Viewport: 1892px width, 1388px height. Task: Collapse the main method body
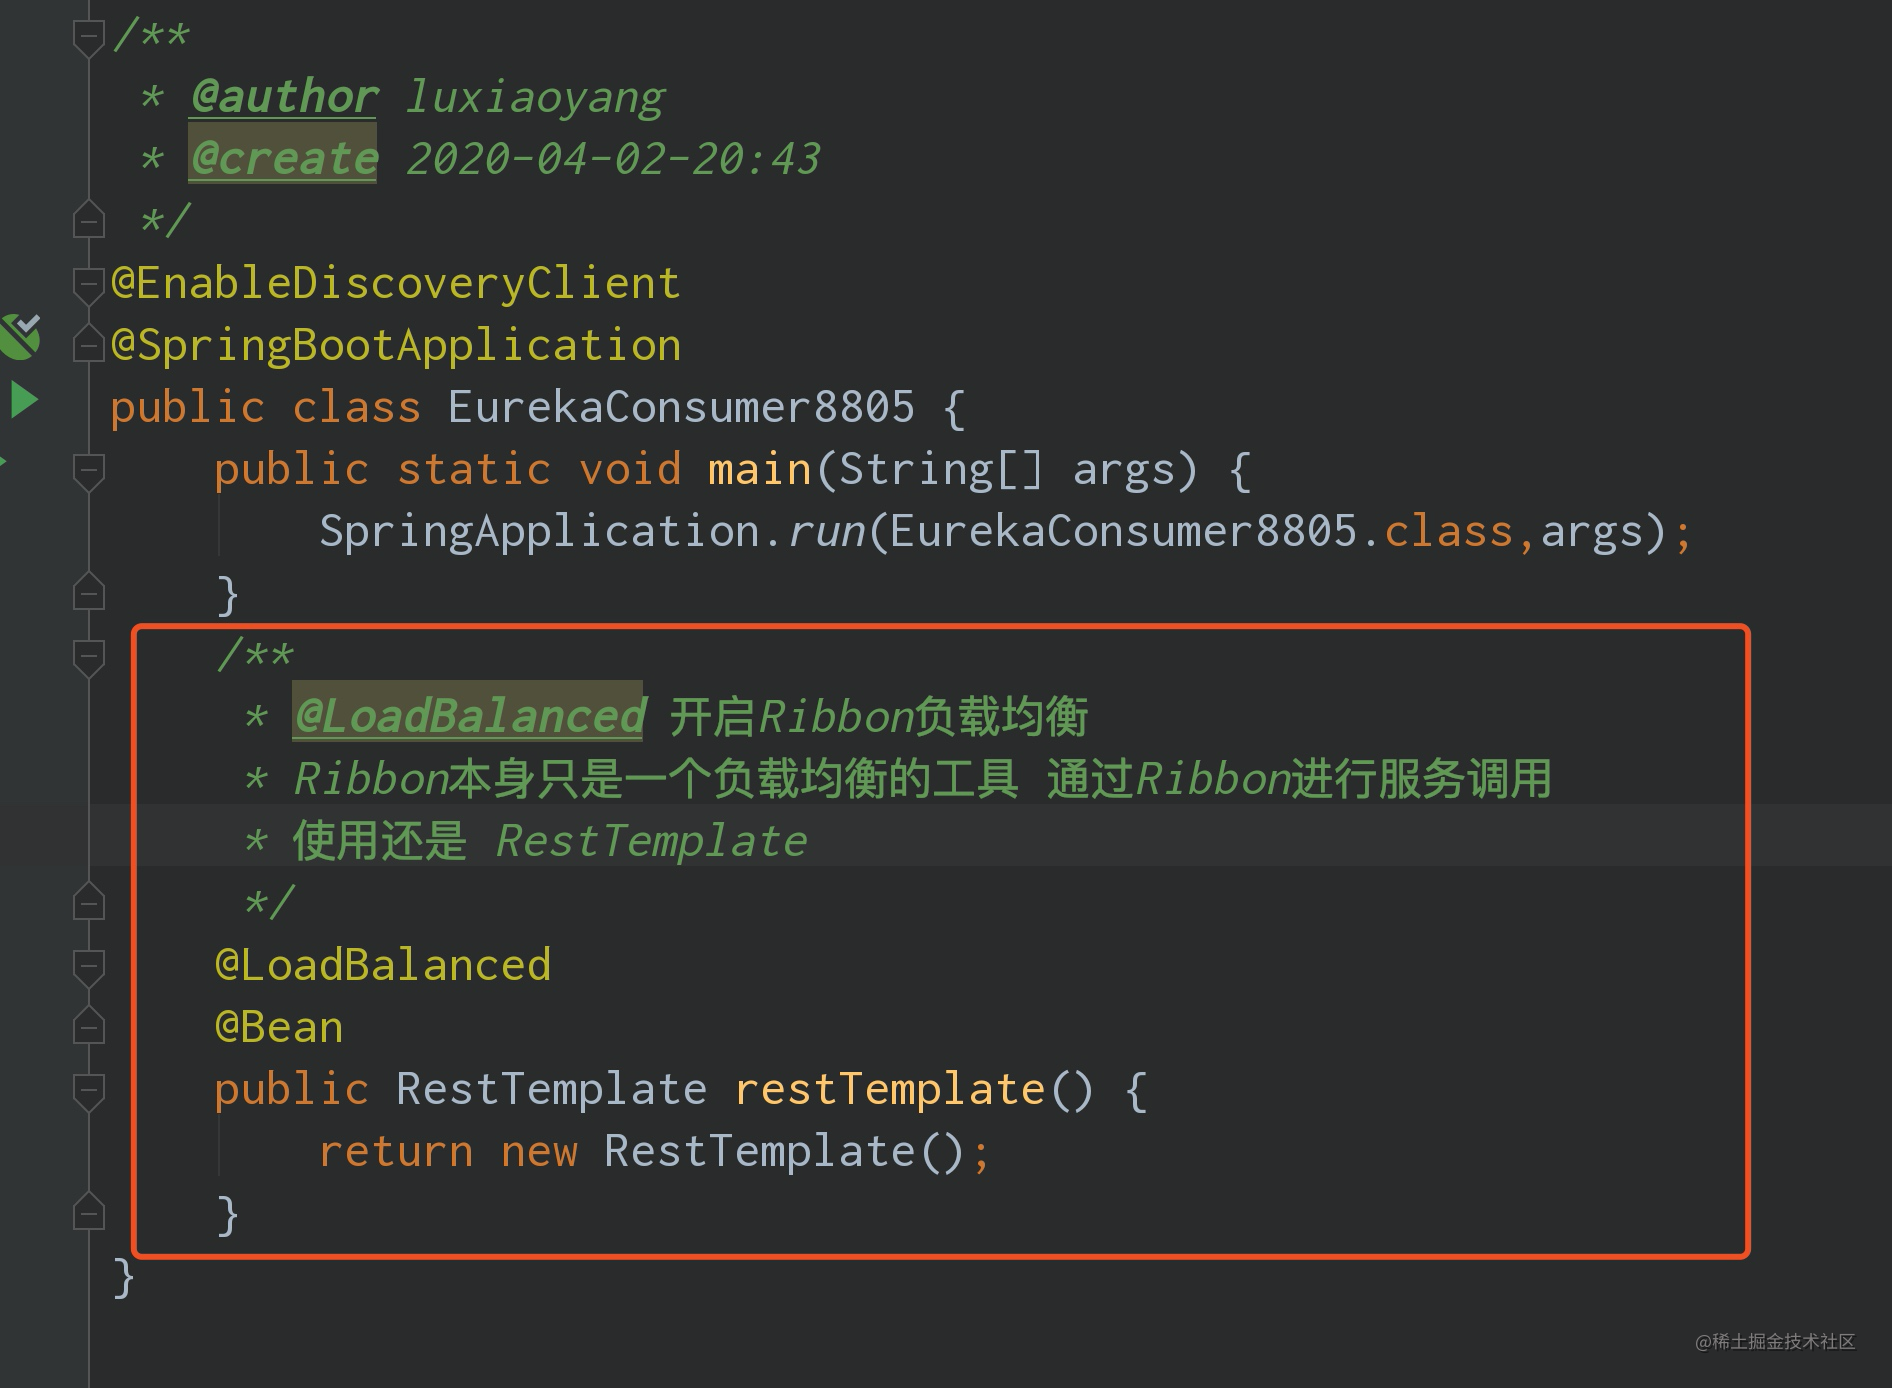coord(89,471)
